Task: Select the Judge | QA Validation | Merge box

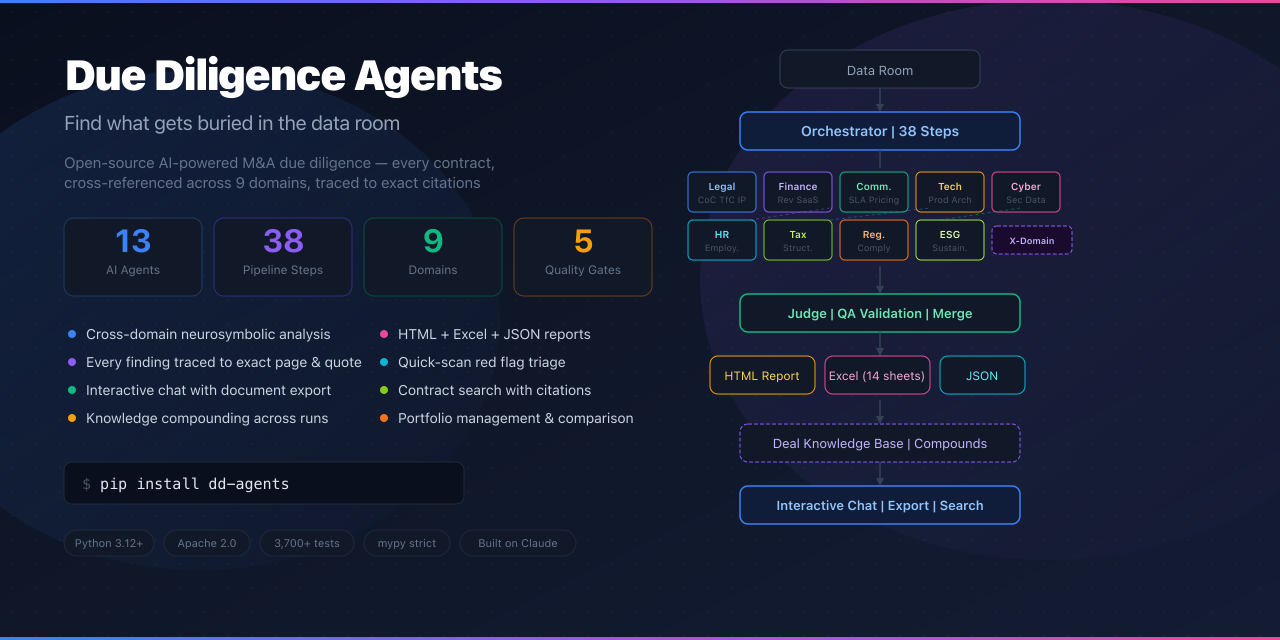Action: 880,313
